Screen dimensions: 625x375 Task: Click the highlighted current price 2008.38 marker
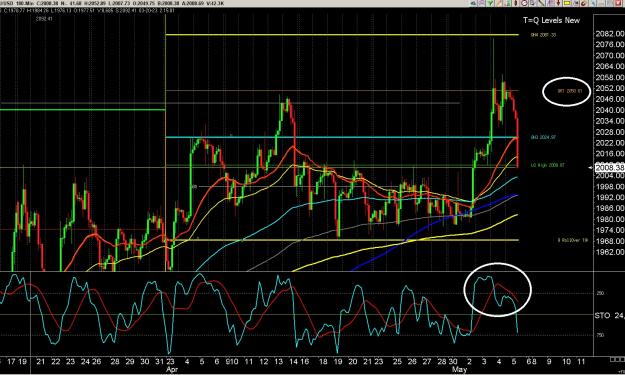[x=609, y=167]
